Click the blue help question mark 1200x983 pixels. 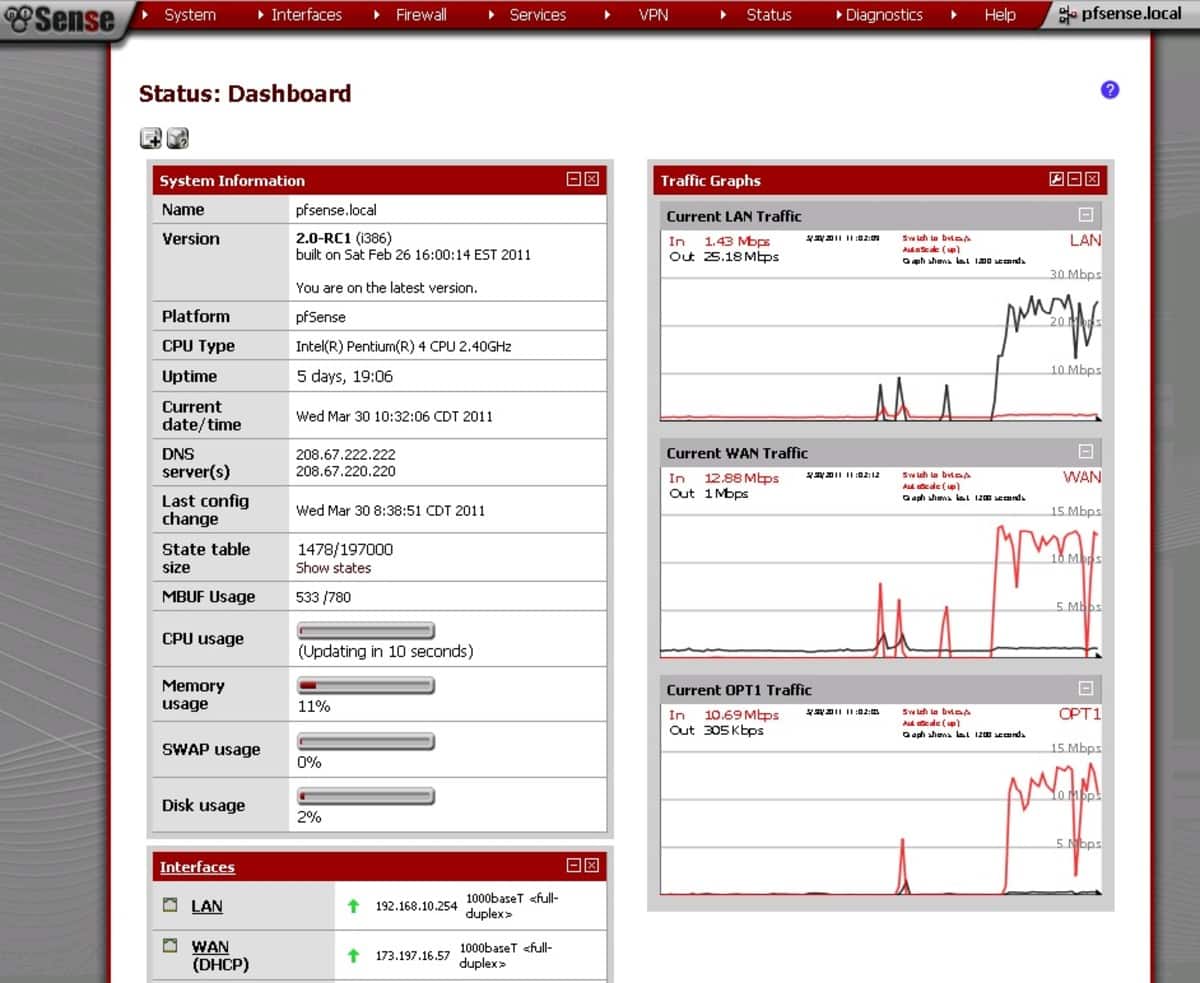click(1109, 90)
